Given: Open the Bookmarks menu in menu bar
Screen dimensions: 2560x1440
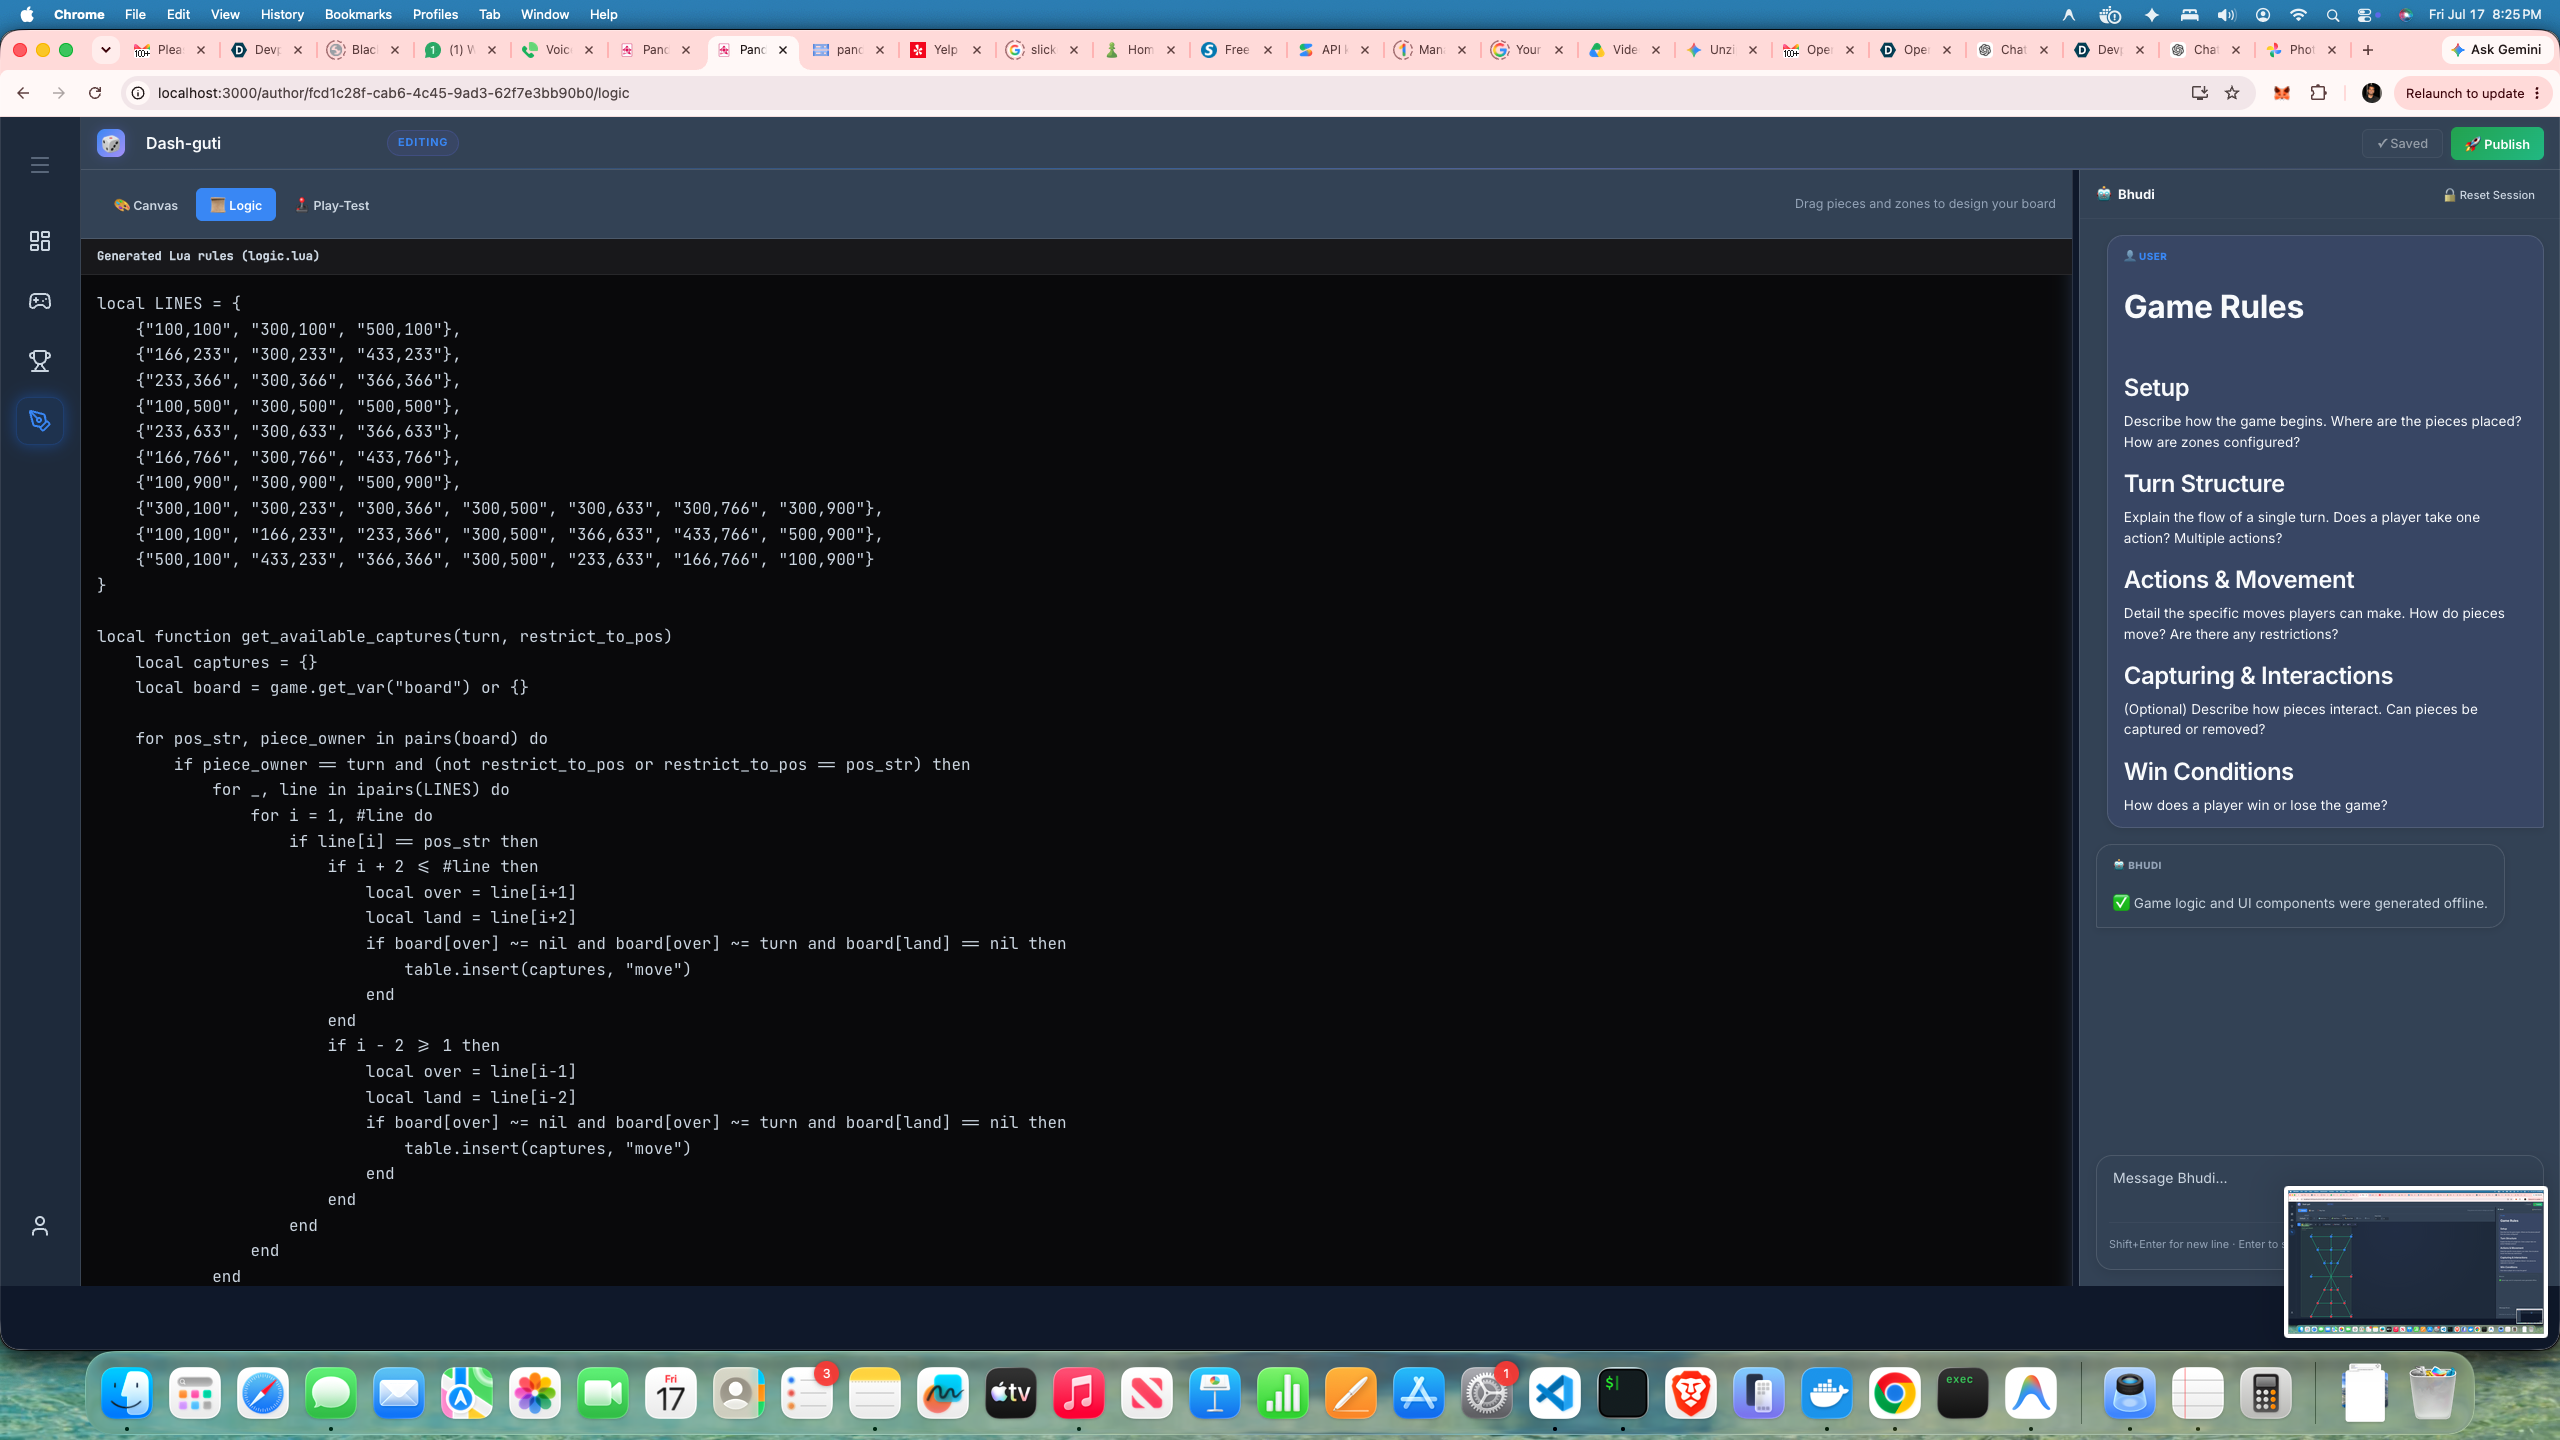Looking at the screenshot, I should 357,14.
